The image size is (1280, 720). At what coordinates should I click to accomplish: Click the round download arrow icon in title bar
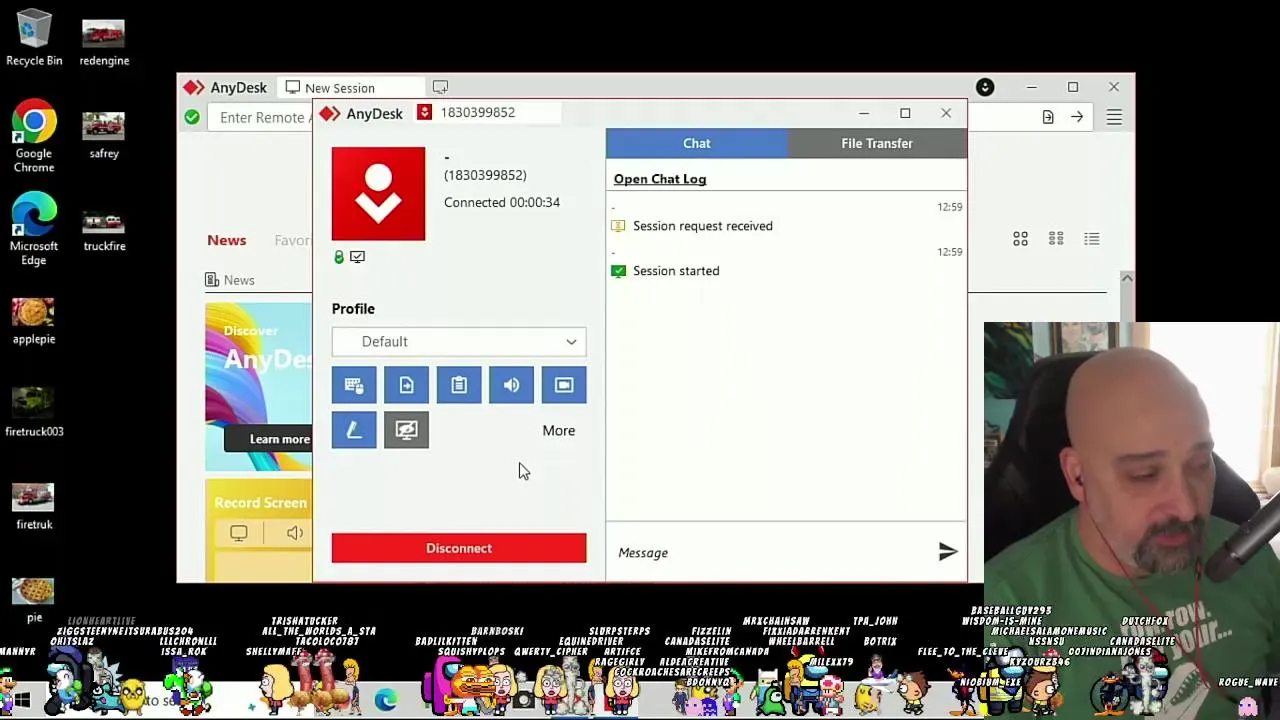[x=985, y=88]
